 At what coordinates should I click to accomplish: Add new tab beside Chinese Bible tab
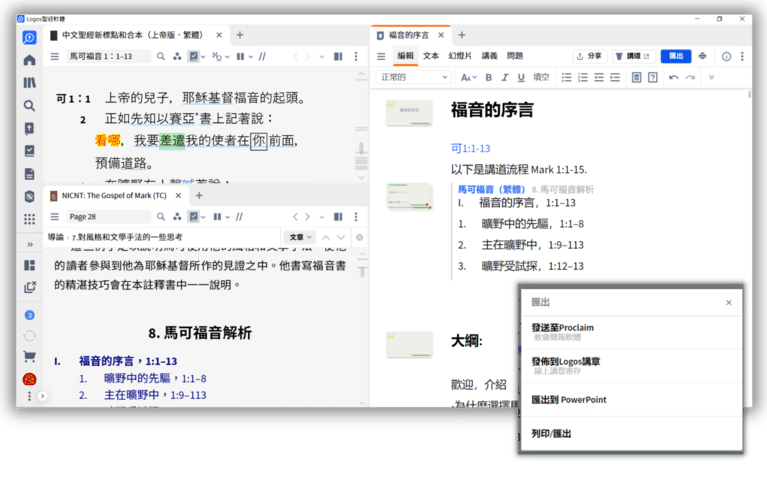(x=240, y=35)
